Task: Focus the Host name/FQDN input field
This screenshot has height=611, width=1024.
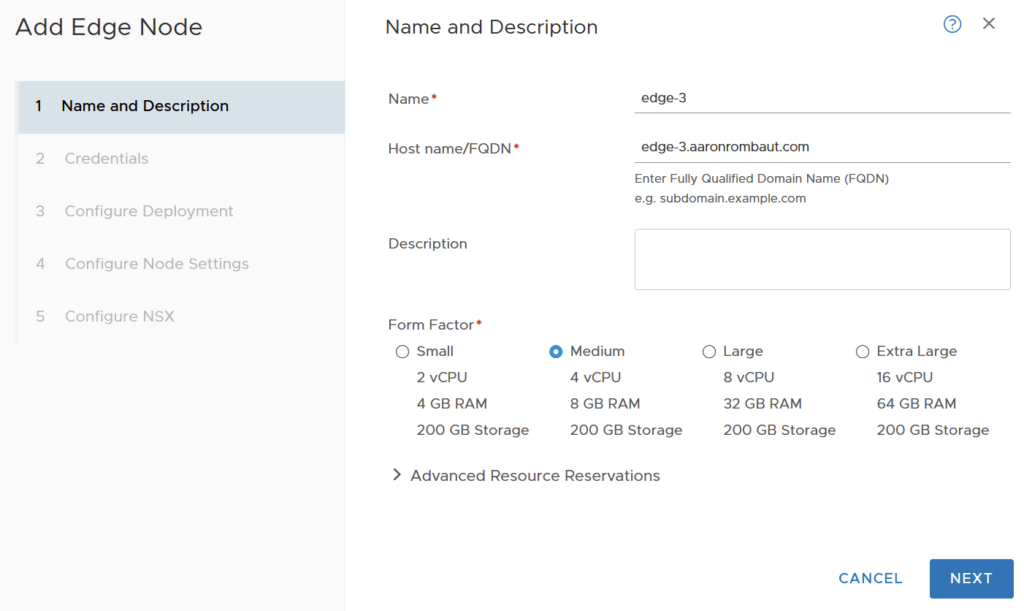Action: click(x=822, y=146)
